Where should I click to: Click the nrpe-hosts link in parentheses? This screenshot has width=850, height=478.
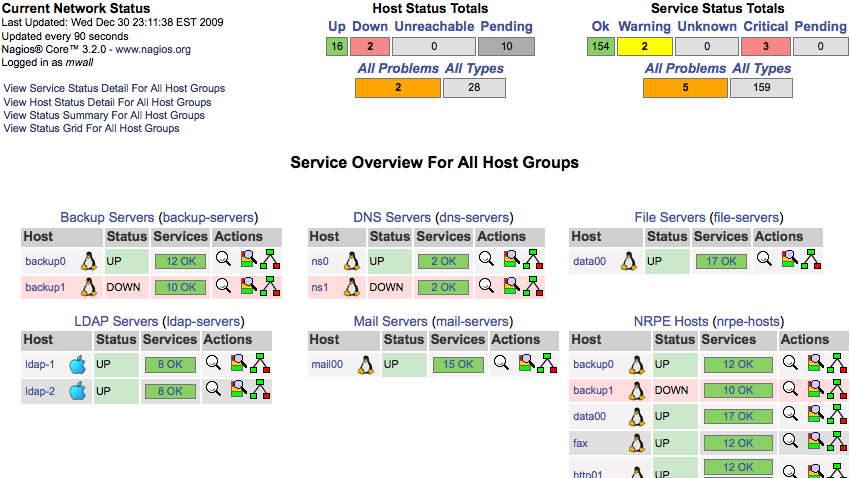pos(750,321)
